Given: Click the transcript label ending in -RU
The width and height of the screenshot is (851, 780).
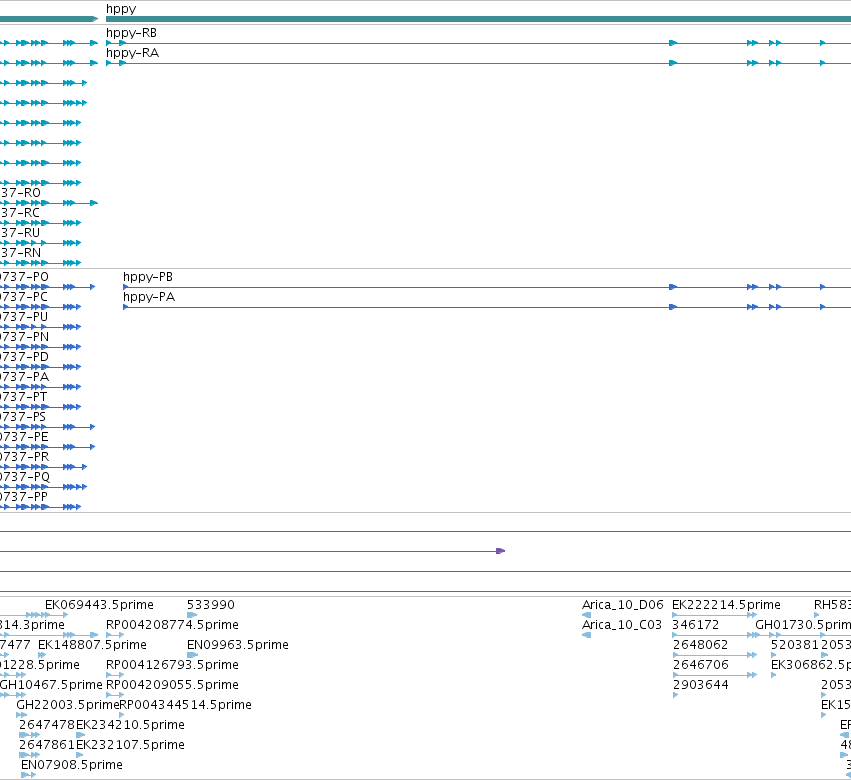Looking at the screenshot, I should (x=20, y=233).
